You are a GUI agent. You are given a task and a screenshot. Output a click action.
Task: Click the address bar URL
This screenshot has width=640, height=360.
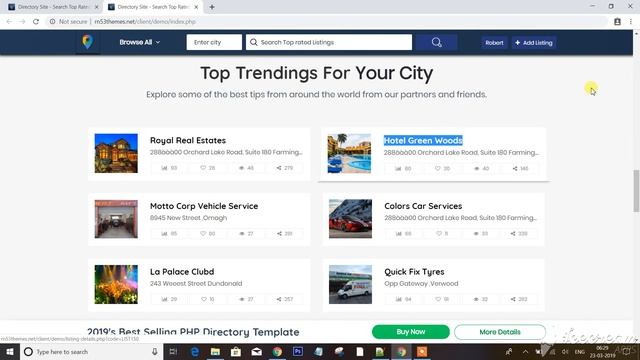(145, 22)
